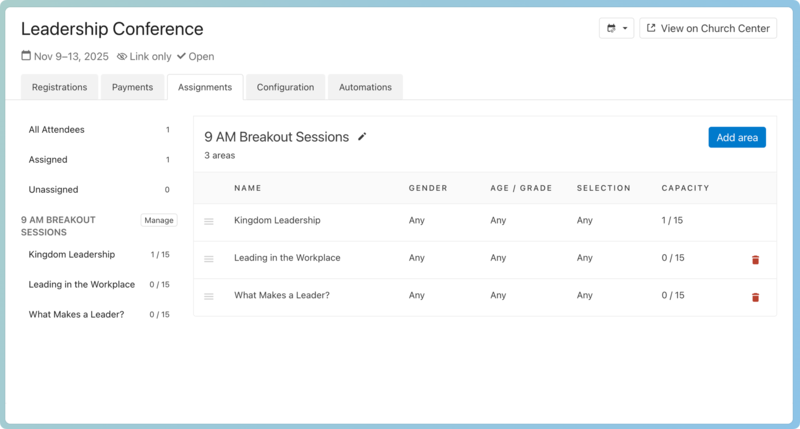Click the Link only eye icon

pyautogui.click(x=122, y=57)
